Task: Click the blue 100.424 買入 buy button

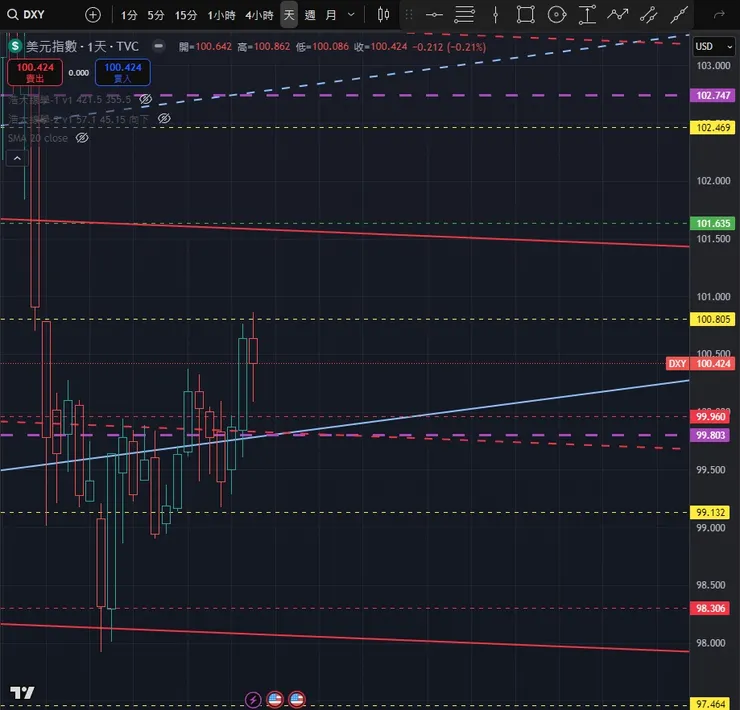Action: coord(123,72)
